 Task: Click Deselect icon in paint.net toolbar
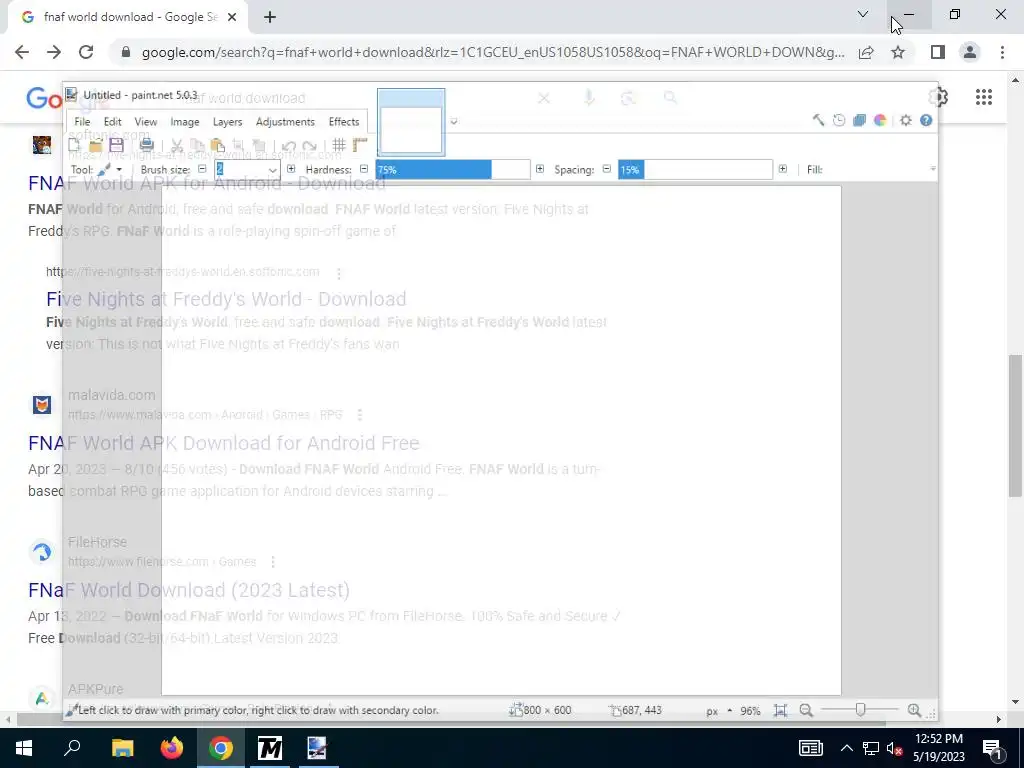(x=259, y=145)
